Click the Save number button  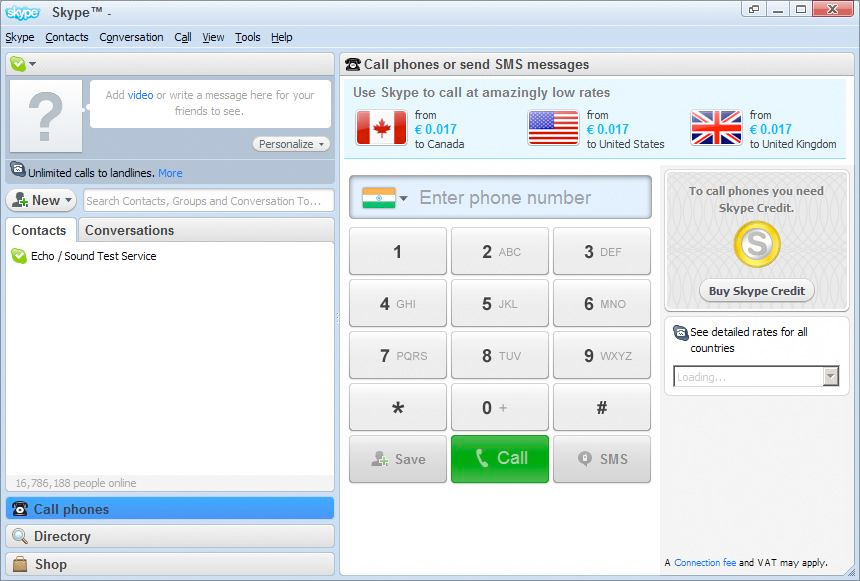398,459
